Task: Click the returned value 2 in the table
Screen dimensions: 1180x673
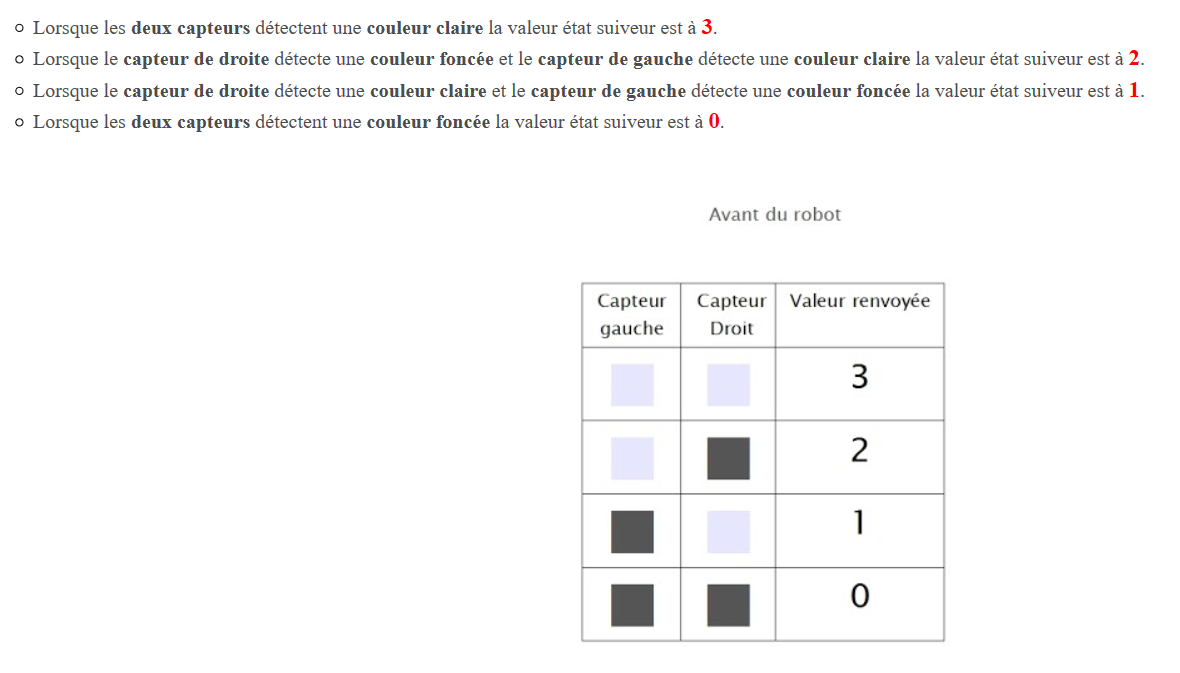Action: pos(859,450)
